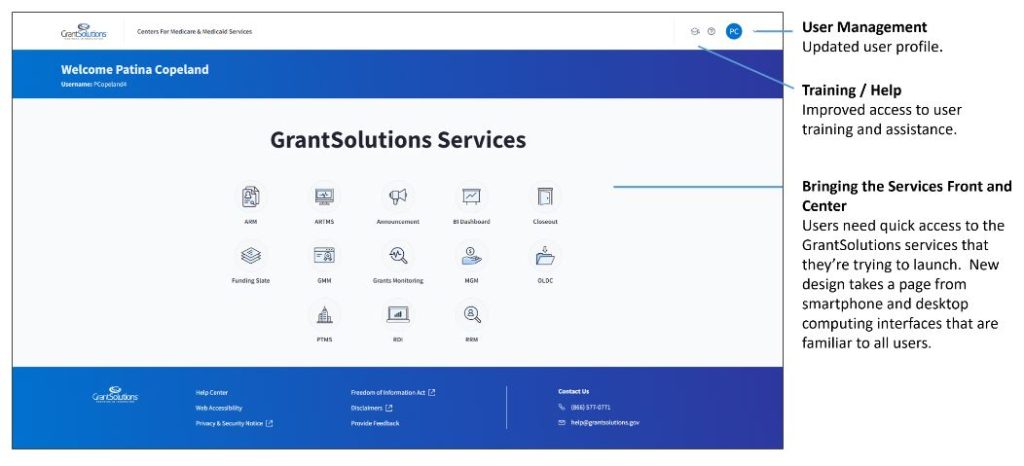Open the GMM service icon
The image size is (1024, 466).
[324, 256]
